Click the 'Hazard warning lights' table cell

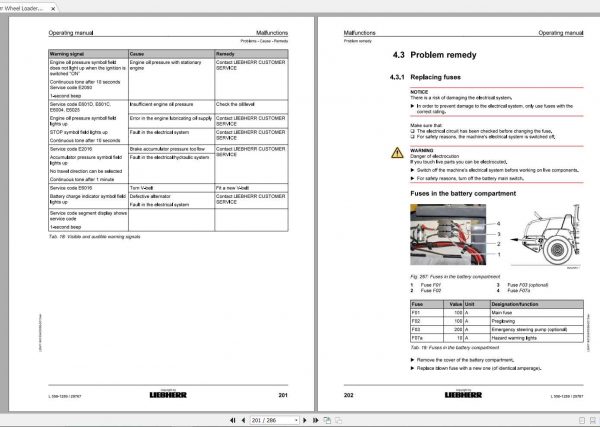[x=537, y=338]
